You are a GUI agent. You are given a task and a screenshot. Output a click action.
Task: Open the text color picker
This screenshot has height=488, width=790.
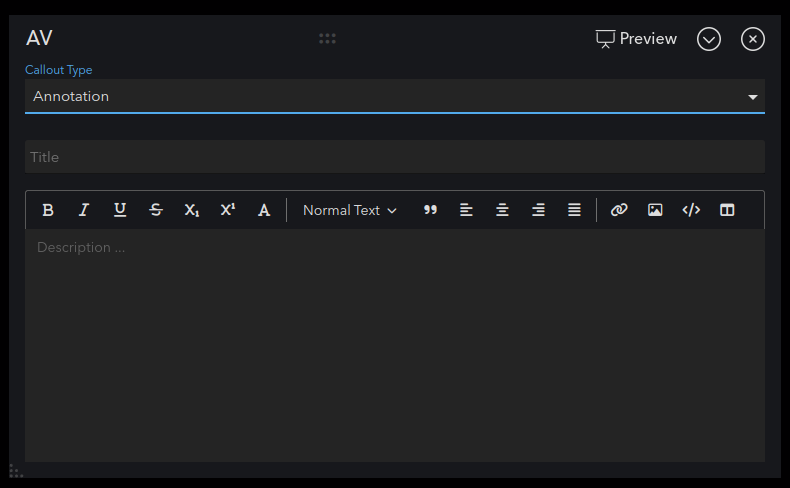click(x=264, y=210)
